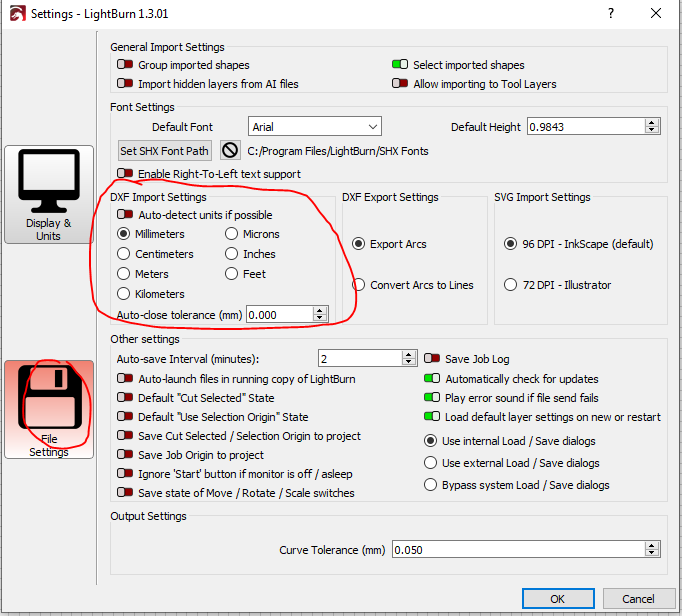Toggle Allow importing to Tool Layers
Screen dimensions: 682x616
400,83
